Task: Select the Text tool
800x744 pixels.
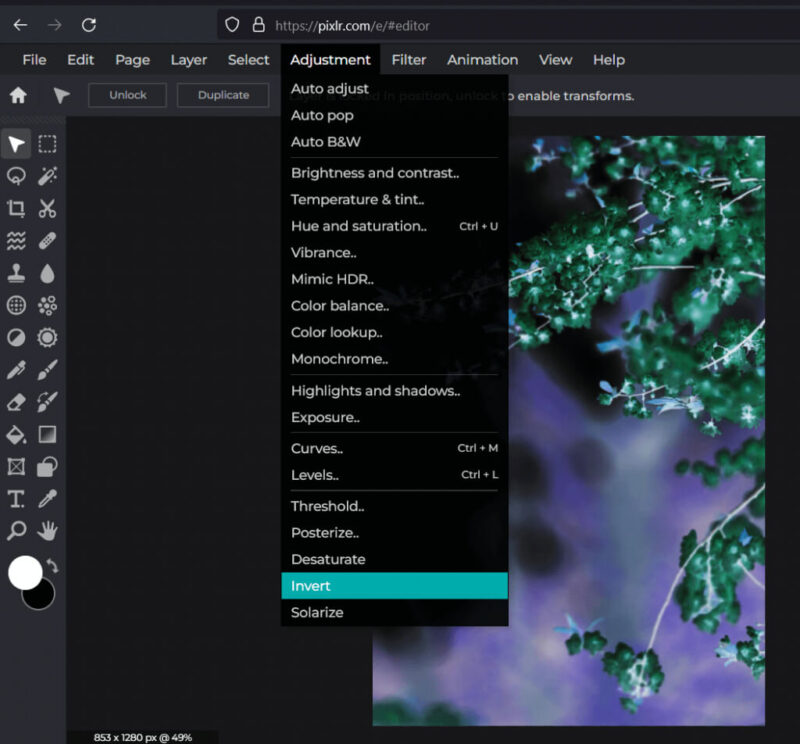Action: click(x=15, y=497)
